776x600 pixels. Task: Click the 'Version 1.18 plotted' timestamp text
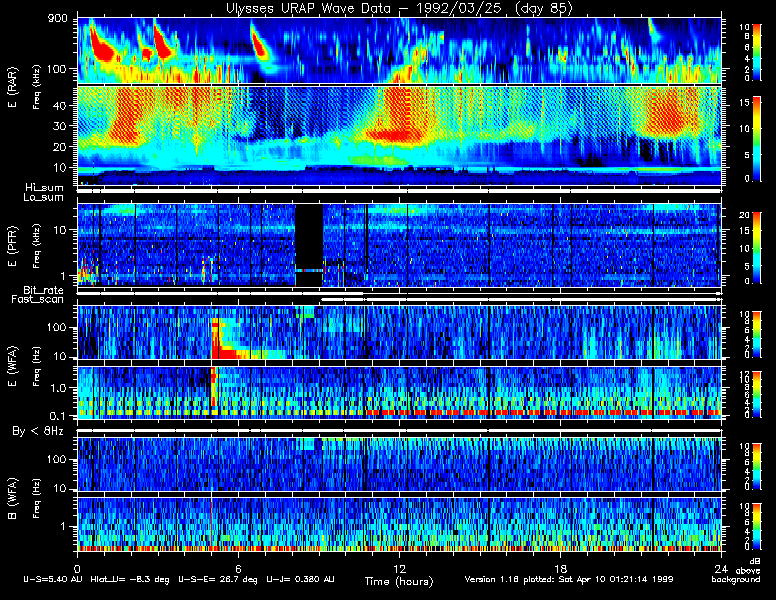[x=509, y=579]
